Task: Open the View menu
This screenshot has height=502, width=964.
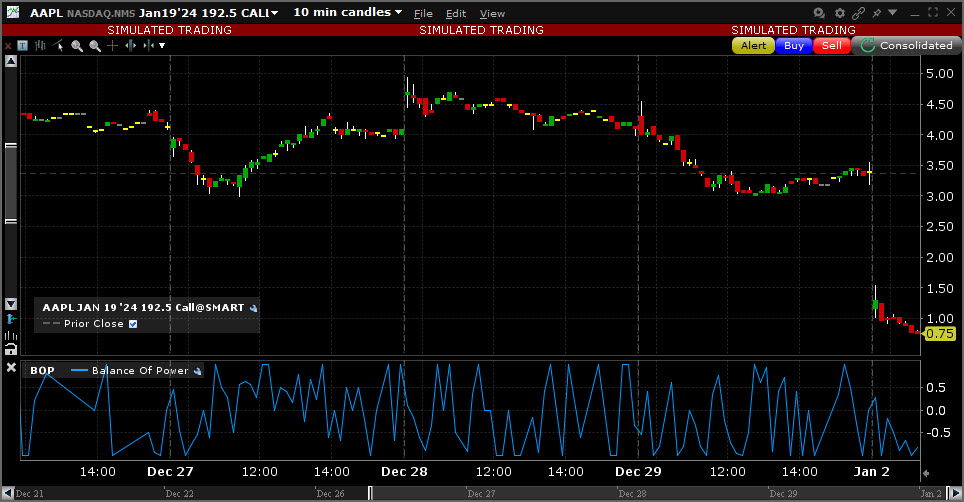Action: (x=492, y=14)
